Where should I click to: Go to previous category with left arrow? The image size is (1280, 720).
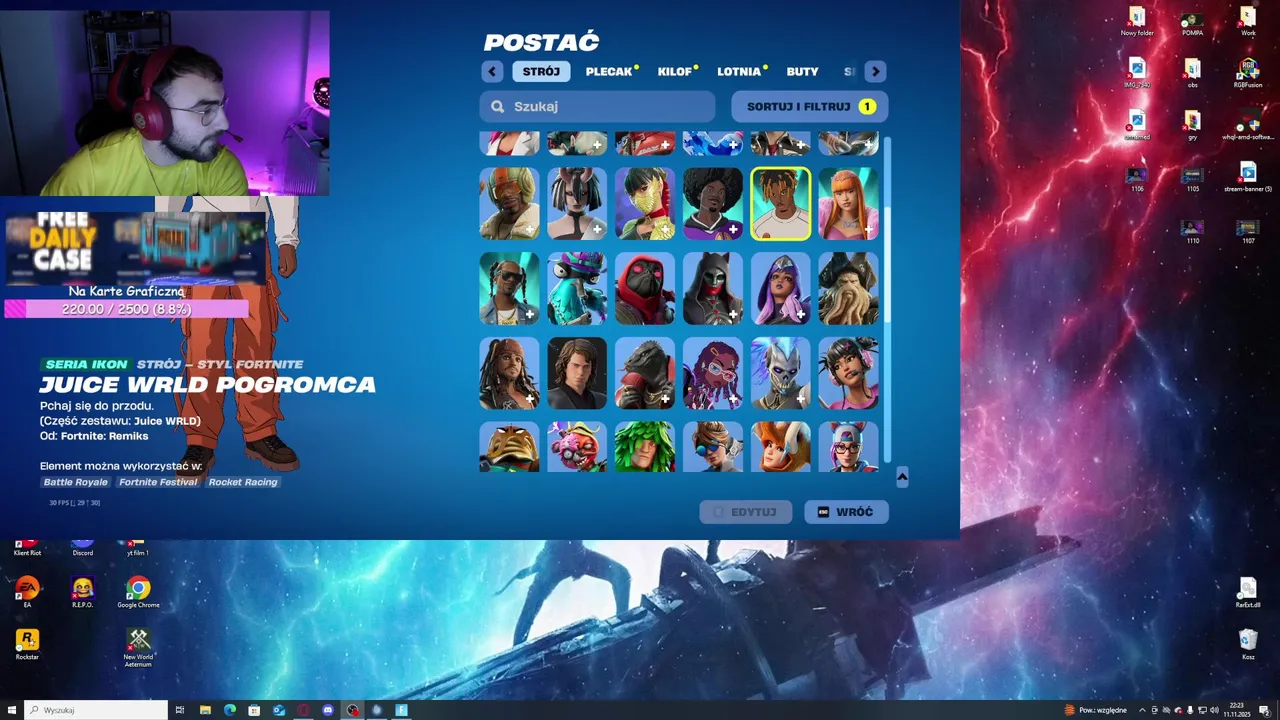[x=492, y=71]
